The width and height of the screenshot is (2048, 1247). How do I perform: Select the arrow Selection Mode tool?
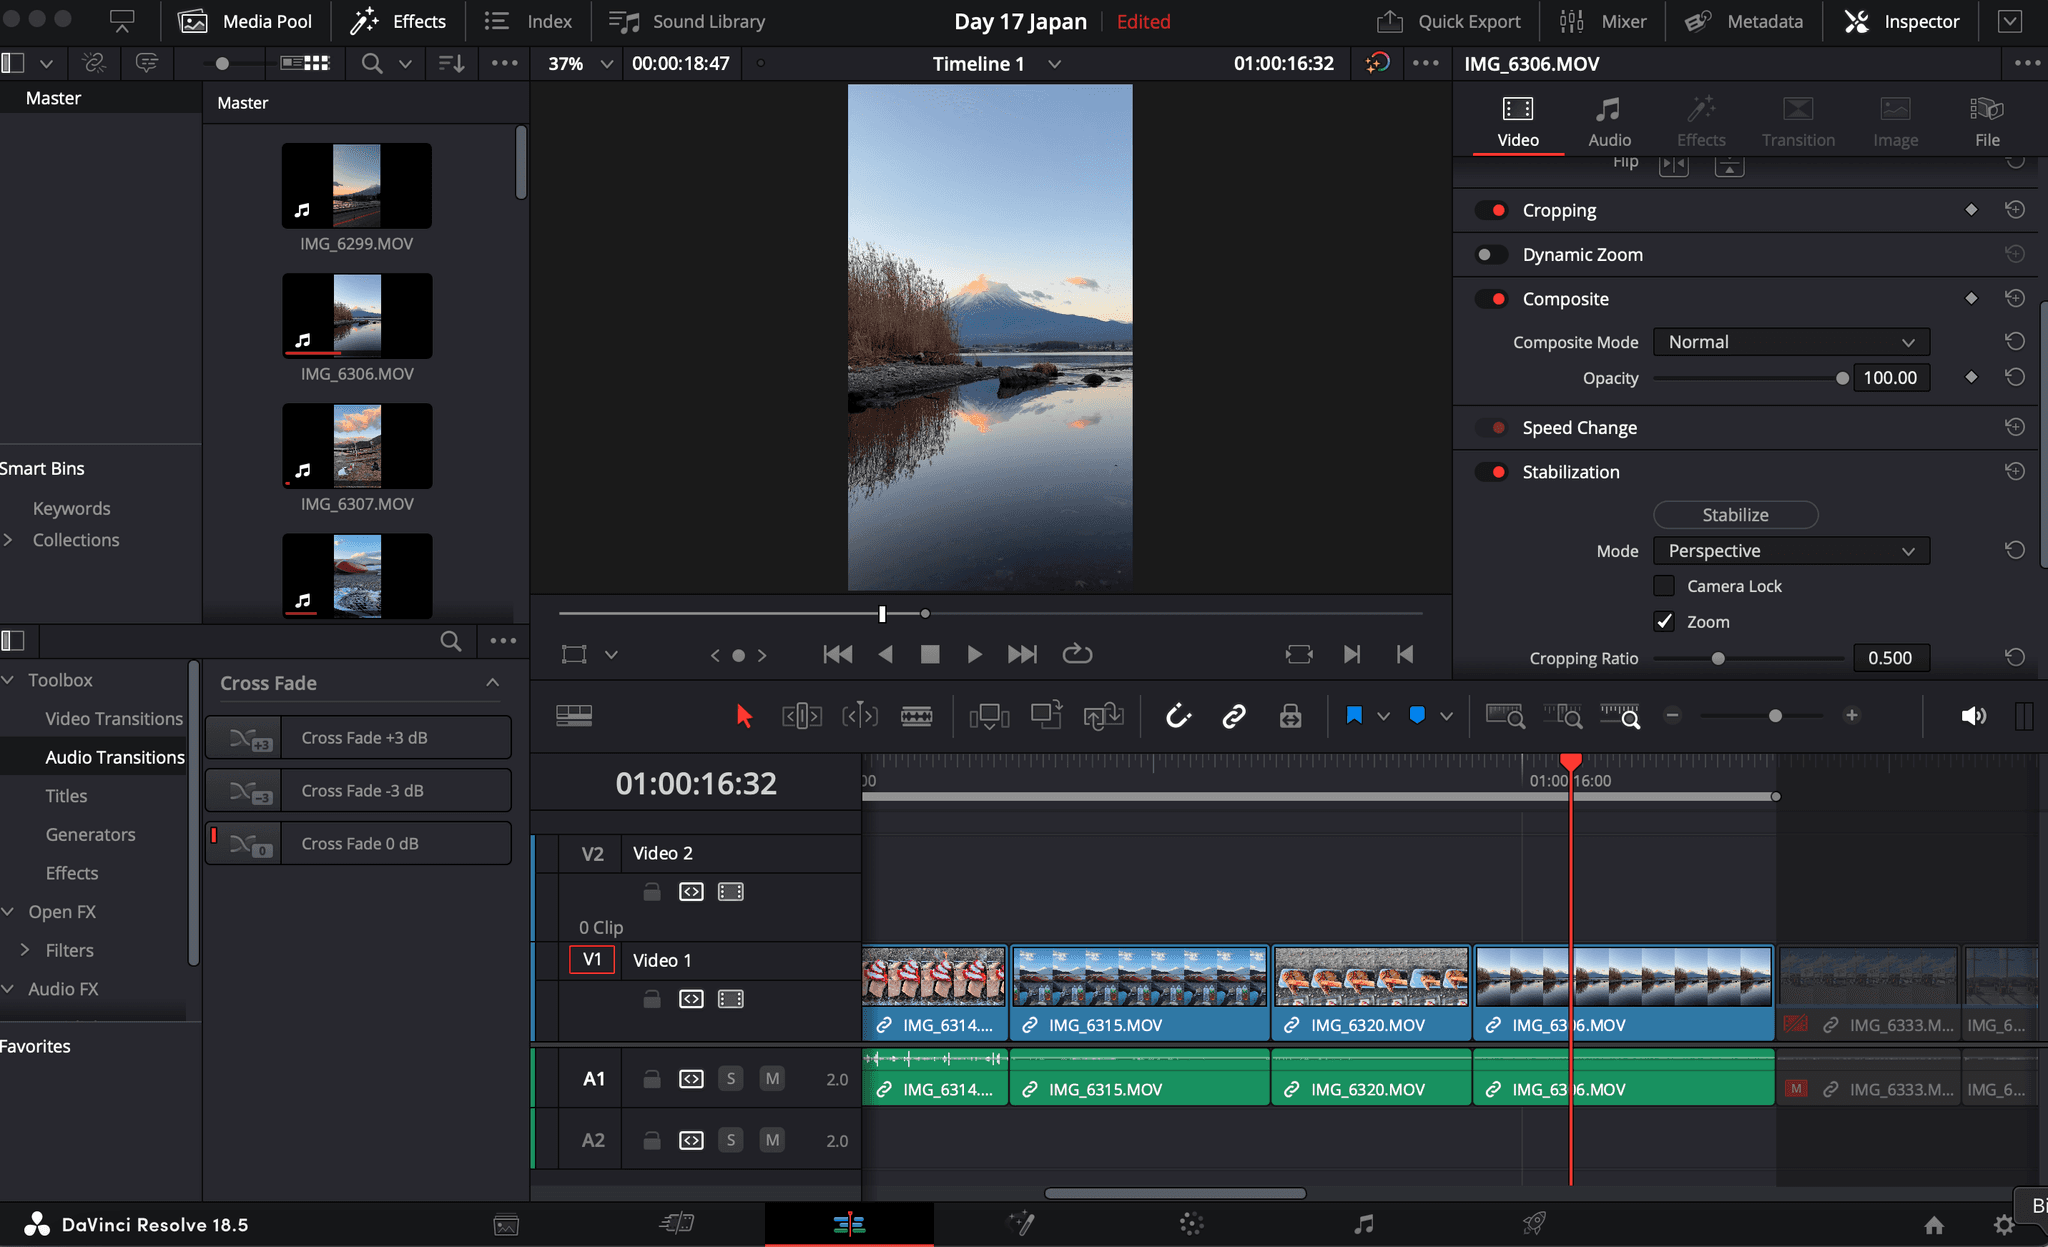743,716
